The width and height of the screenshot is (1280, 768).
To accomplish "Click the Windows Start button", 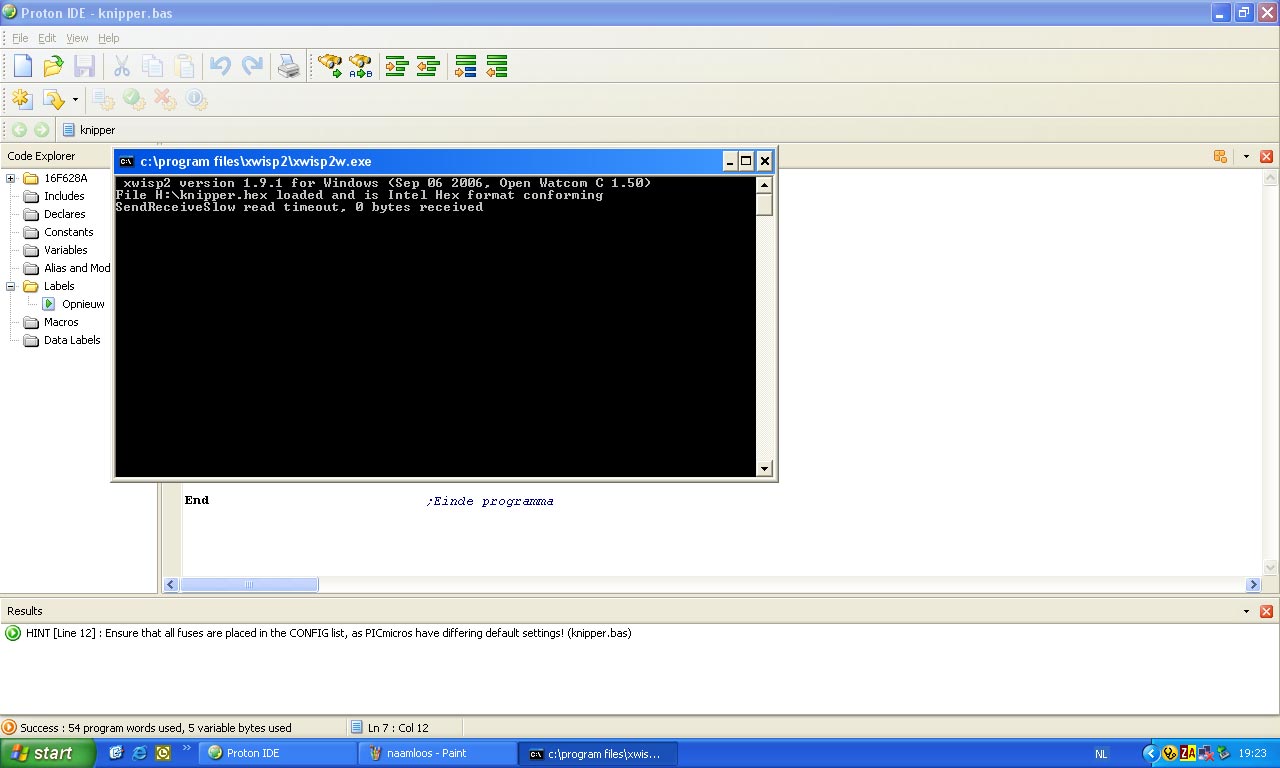I will pyautogui.click(x=47, y=754).
